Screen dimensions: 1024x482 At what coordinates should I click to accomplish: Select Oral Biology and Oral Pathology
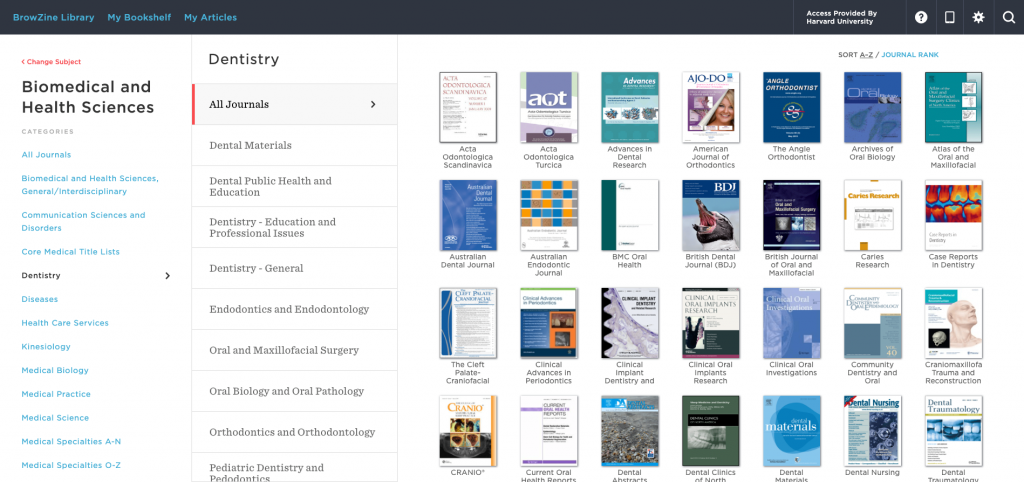pyautogui.click(x=295, y=391)
